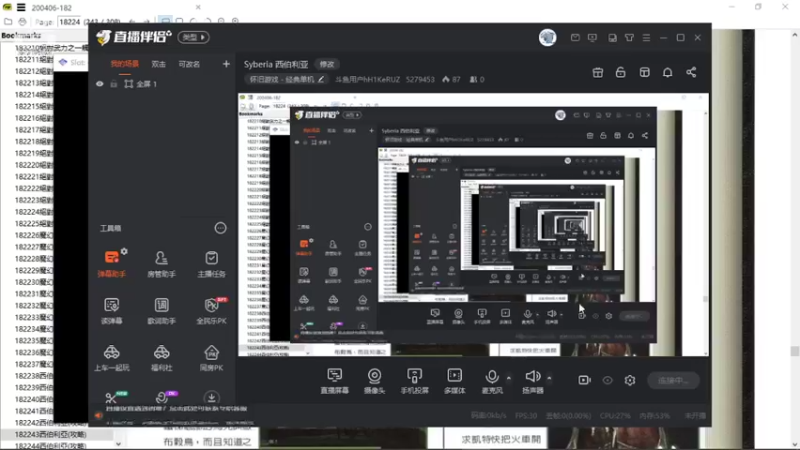The height and width of the screenshot is (450, 800).
Task: Click the video record icon
Action: [584, 380]
